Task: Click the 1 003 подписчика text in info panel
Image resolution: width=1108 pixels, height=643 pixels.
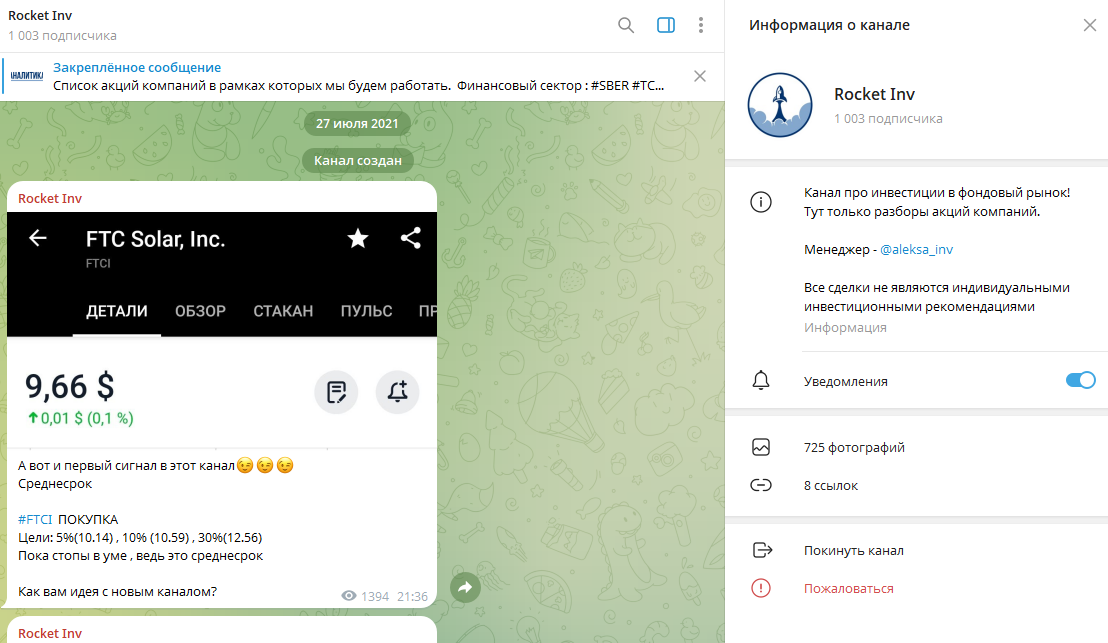Action: [x=888, y=119]
